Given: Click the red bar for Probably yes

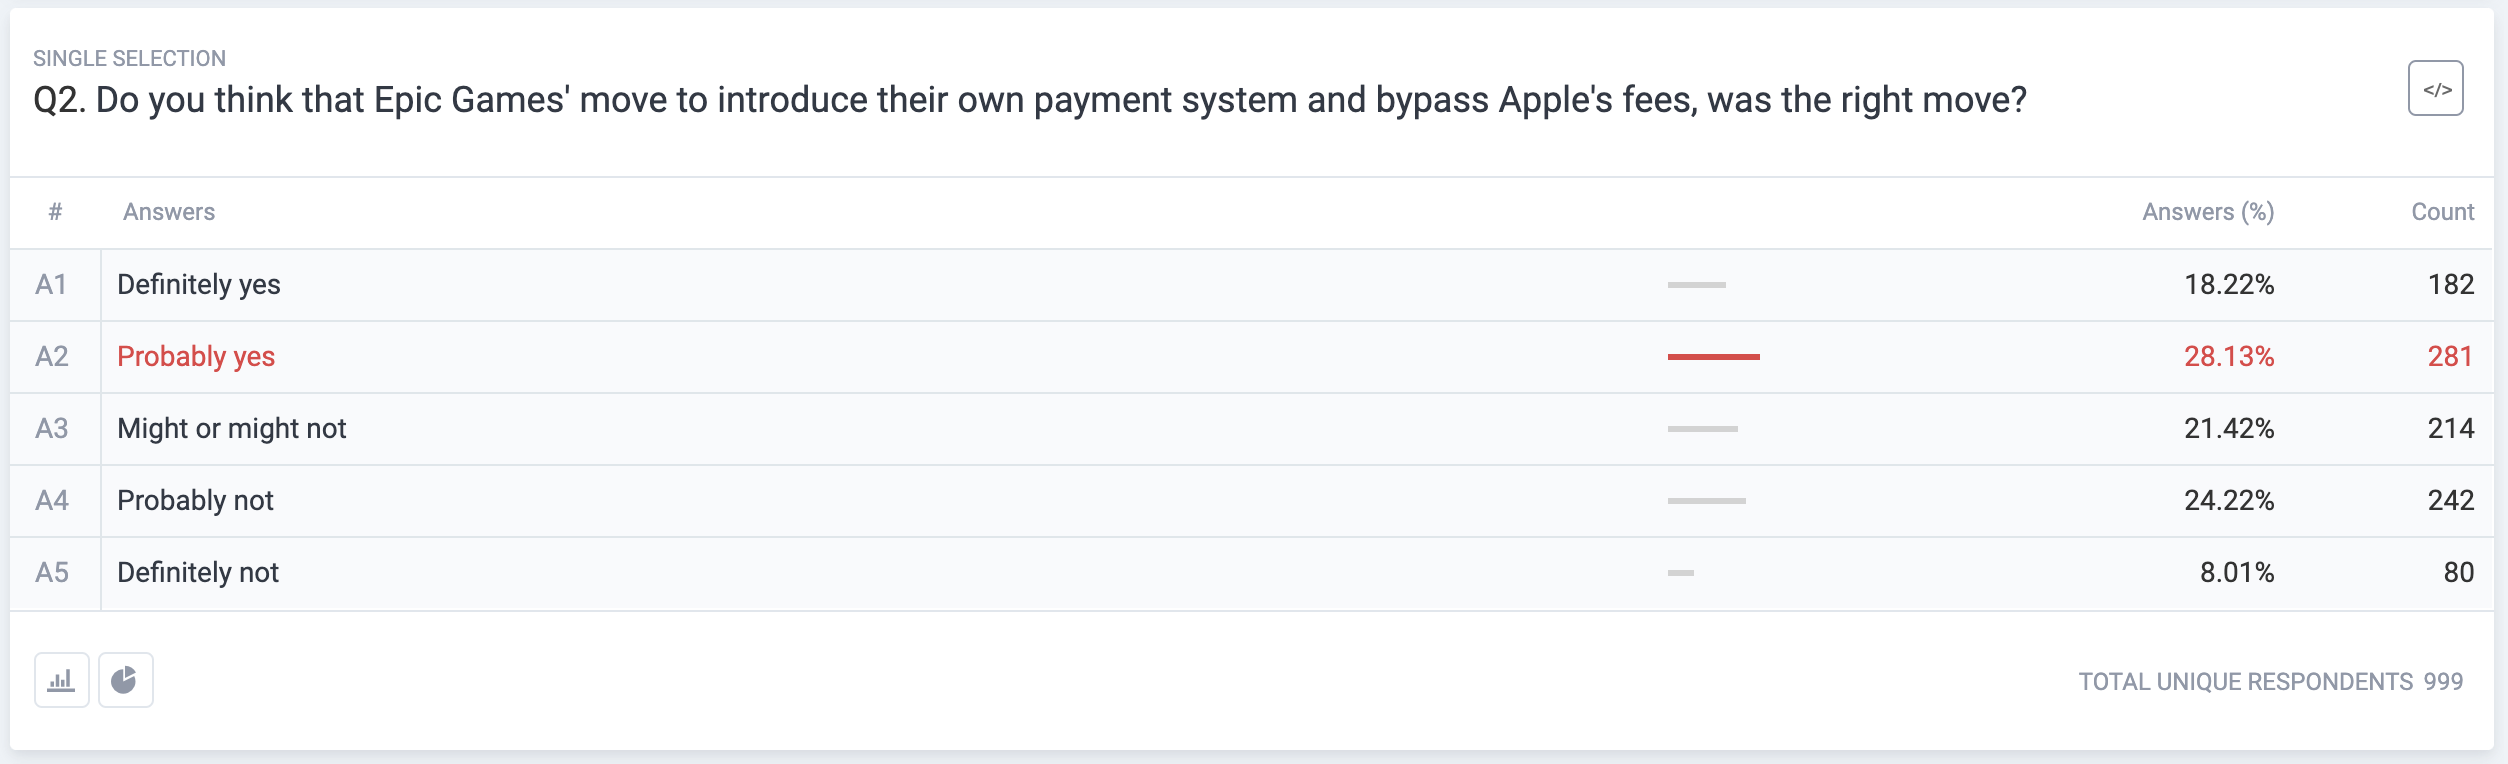Looking at the screenshot, I should click(1713, 357).
